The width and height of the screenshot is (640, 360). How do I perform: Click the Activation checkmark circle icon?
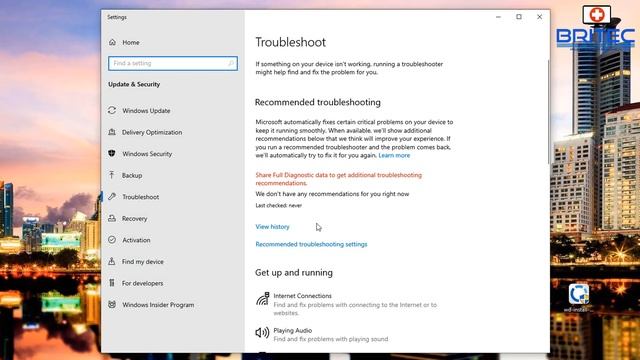[112, 240]
